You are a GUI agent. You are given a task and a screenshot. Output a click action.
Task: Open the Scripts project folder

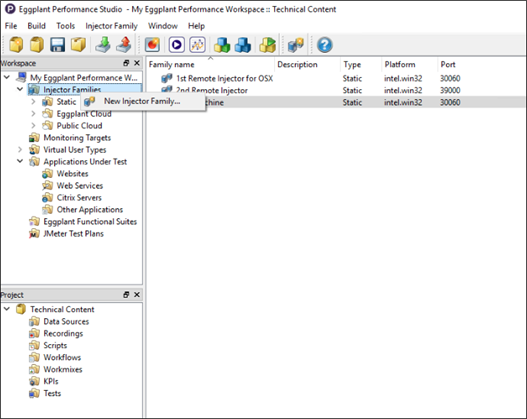click(55, 345)
